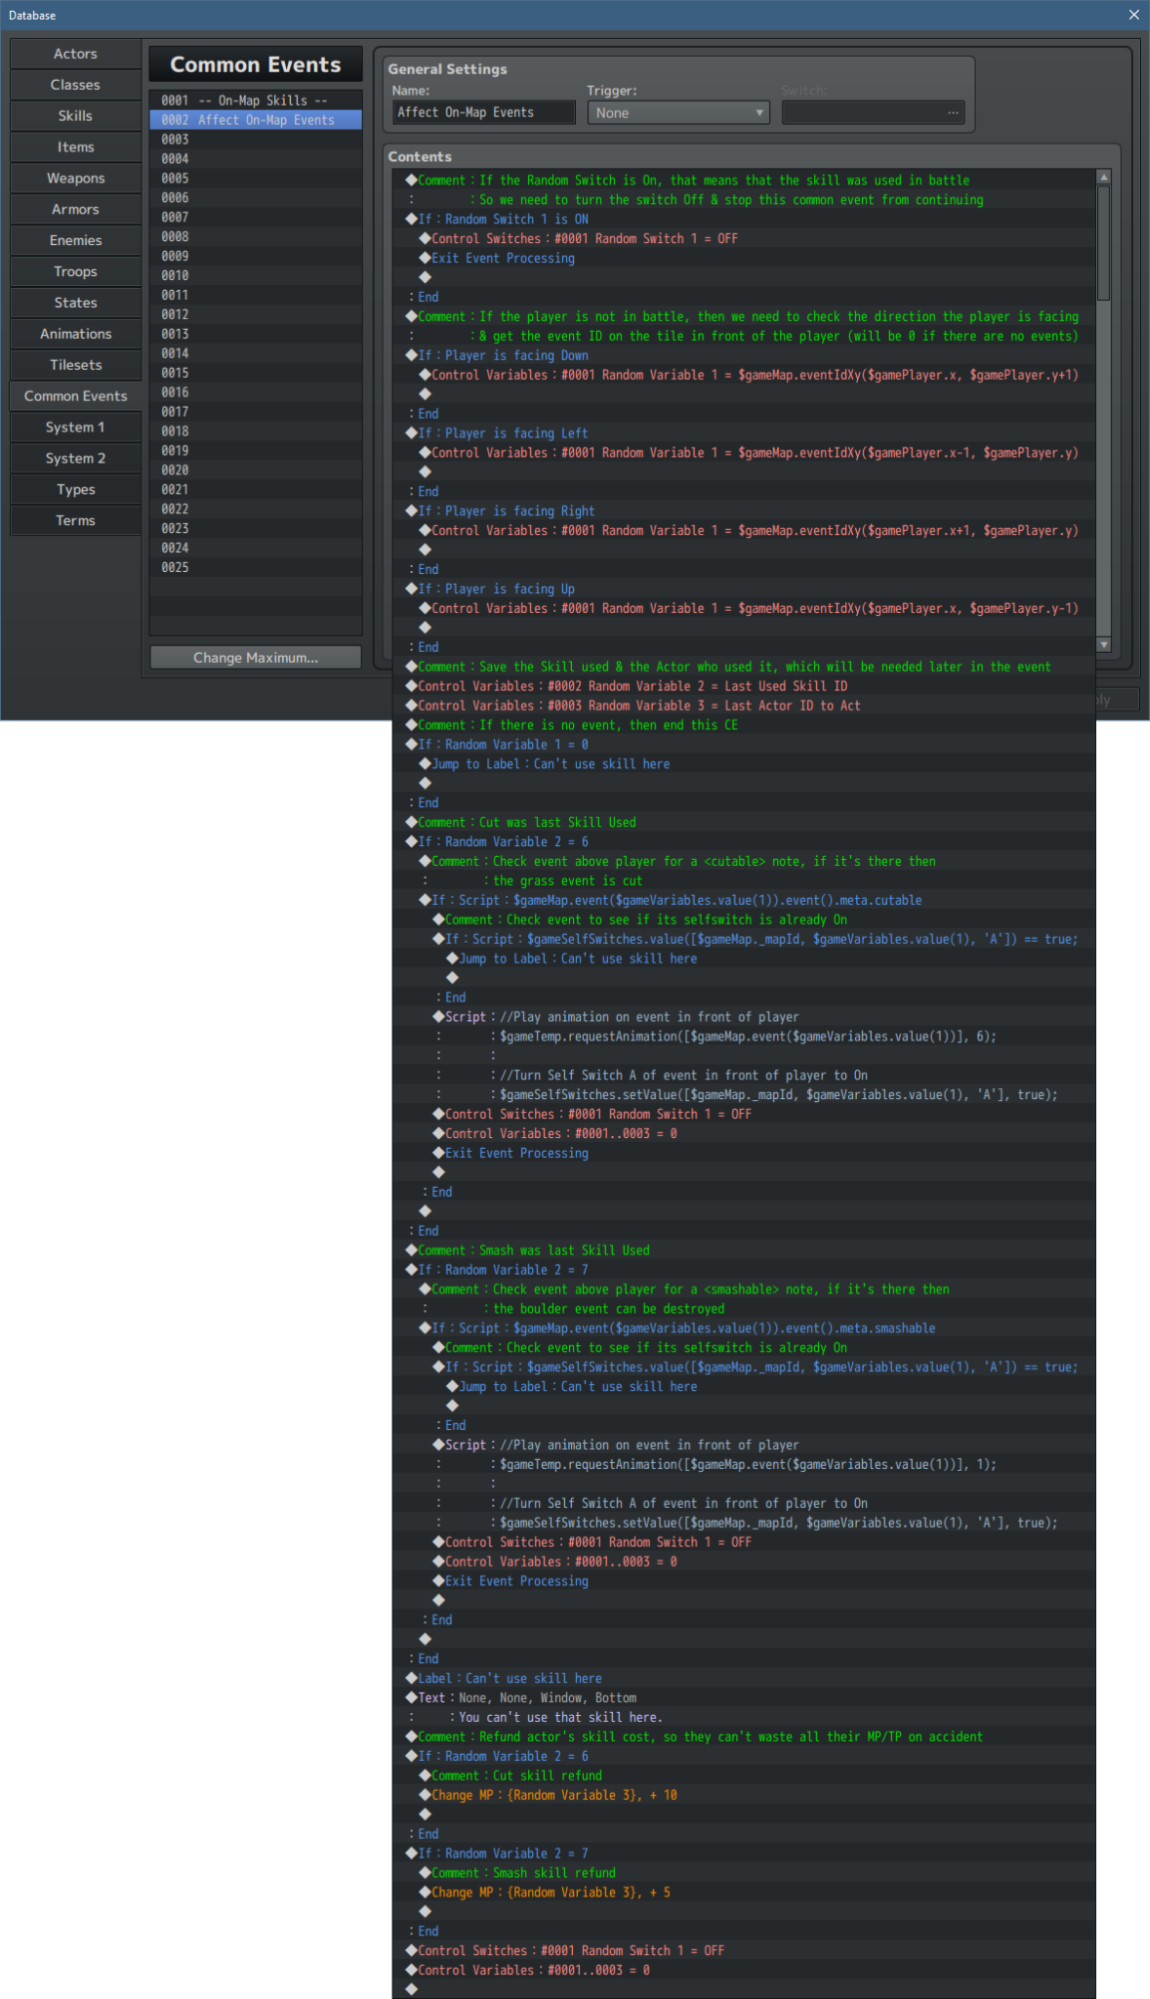1150x1999 pixels.
Task: Select the States tab
Action: [75, 302]
